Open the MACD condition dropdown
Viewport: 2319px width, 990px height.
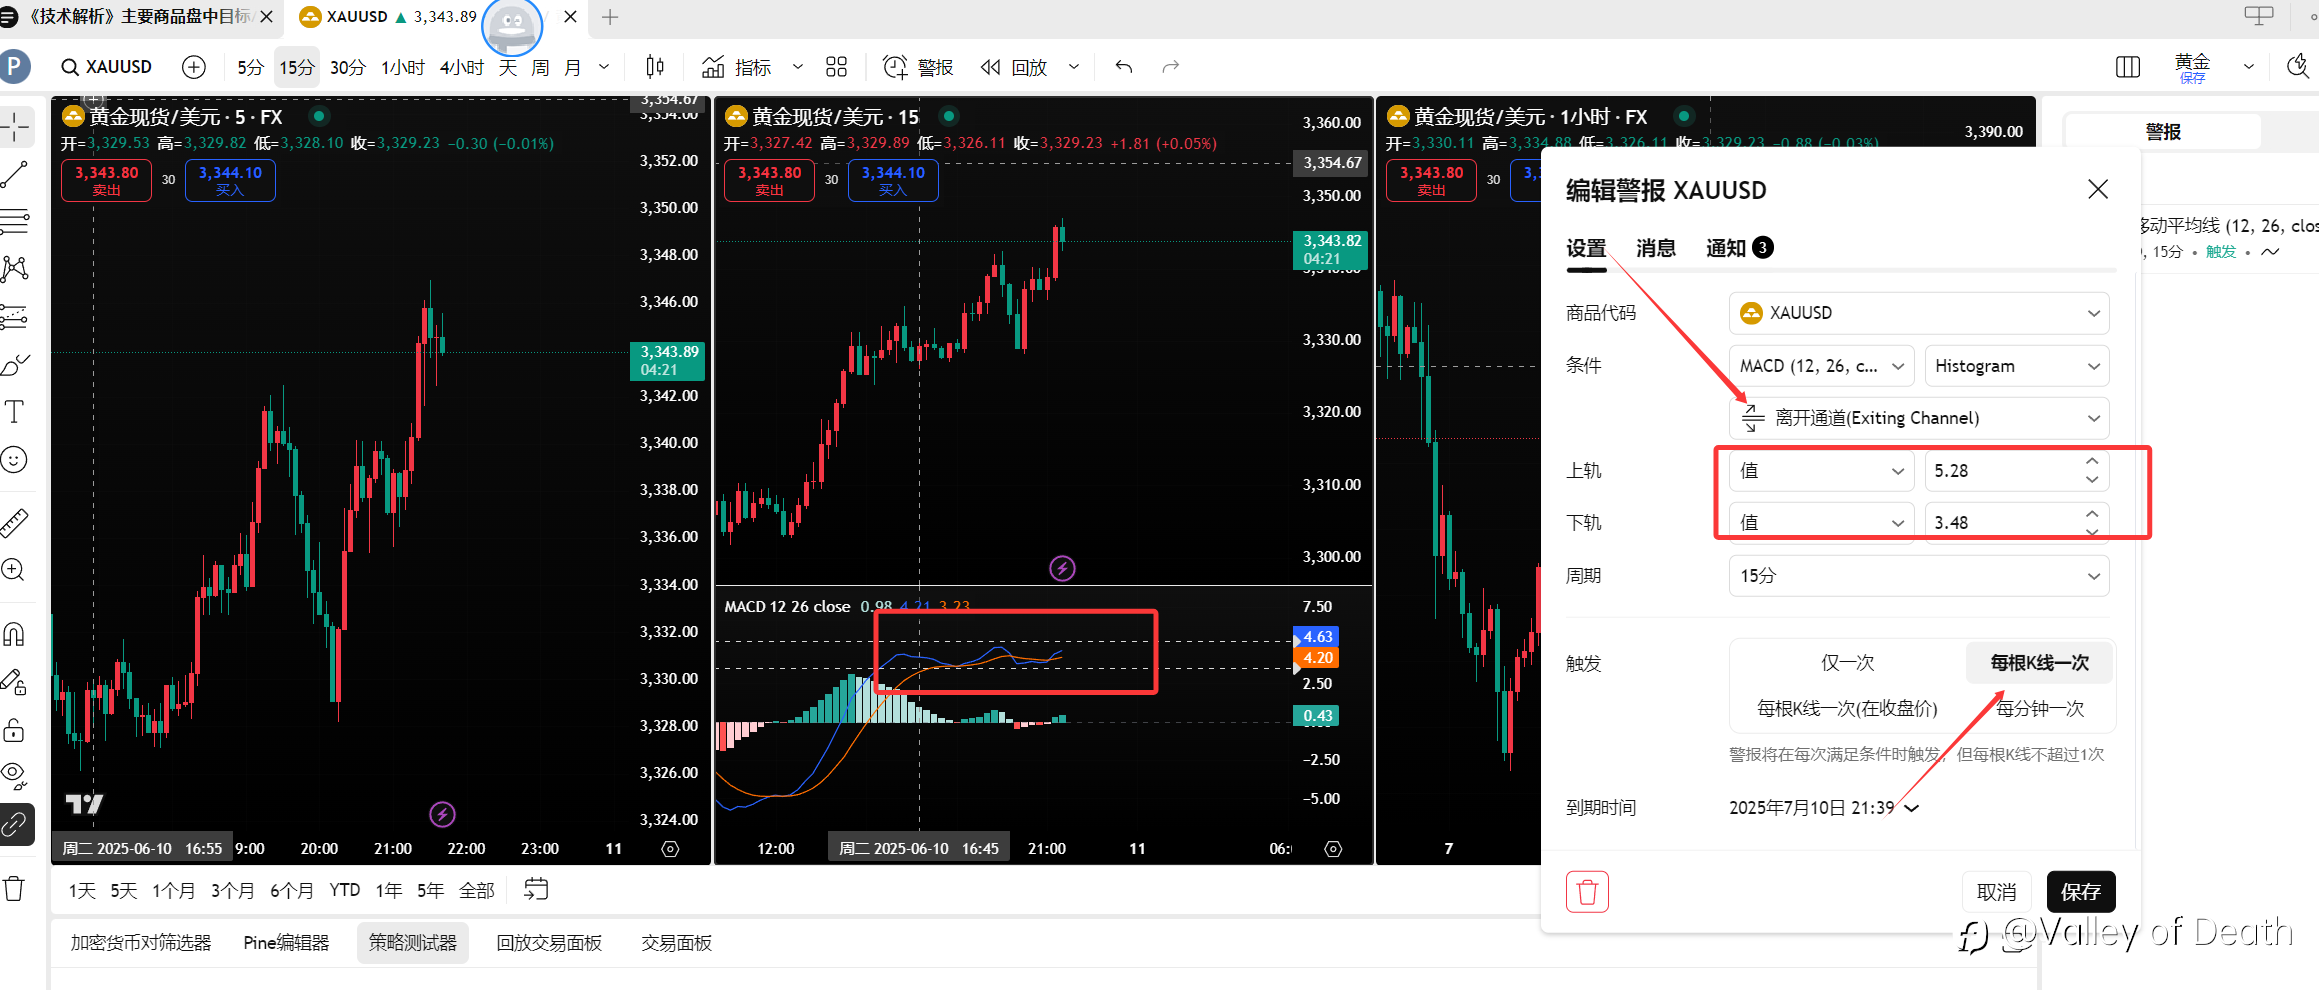point(1821,366)
